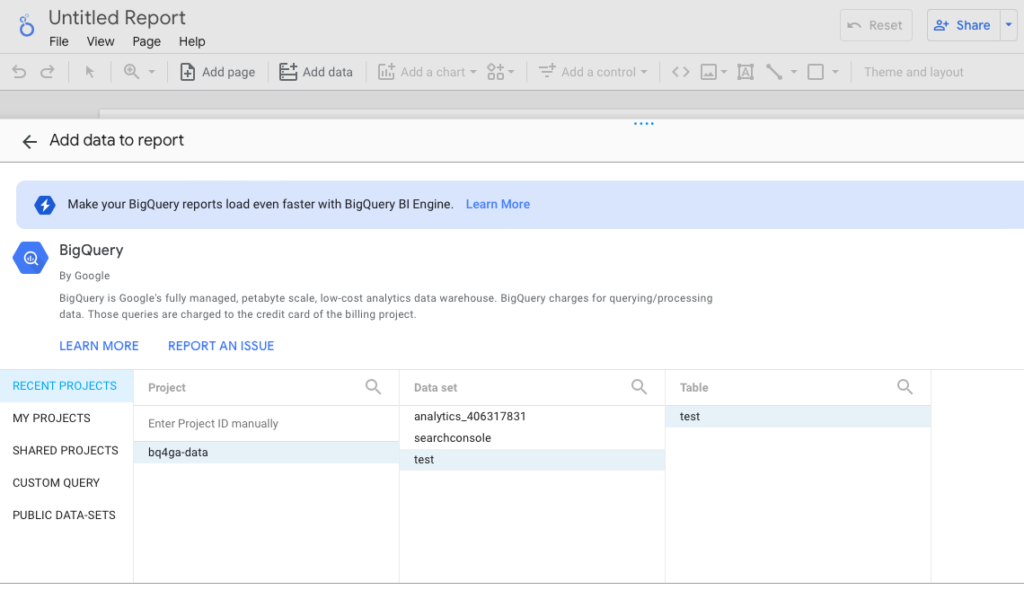The width and height of the screenshot is (1024, 608).
Task: Click the Reset button
Action: click(x=876, y=25)
